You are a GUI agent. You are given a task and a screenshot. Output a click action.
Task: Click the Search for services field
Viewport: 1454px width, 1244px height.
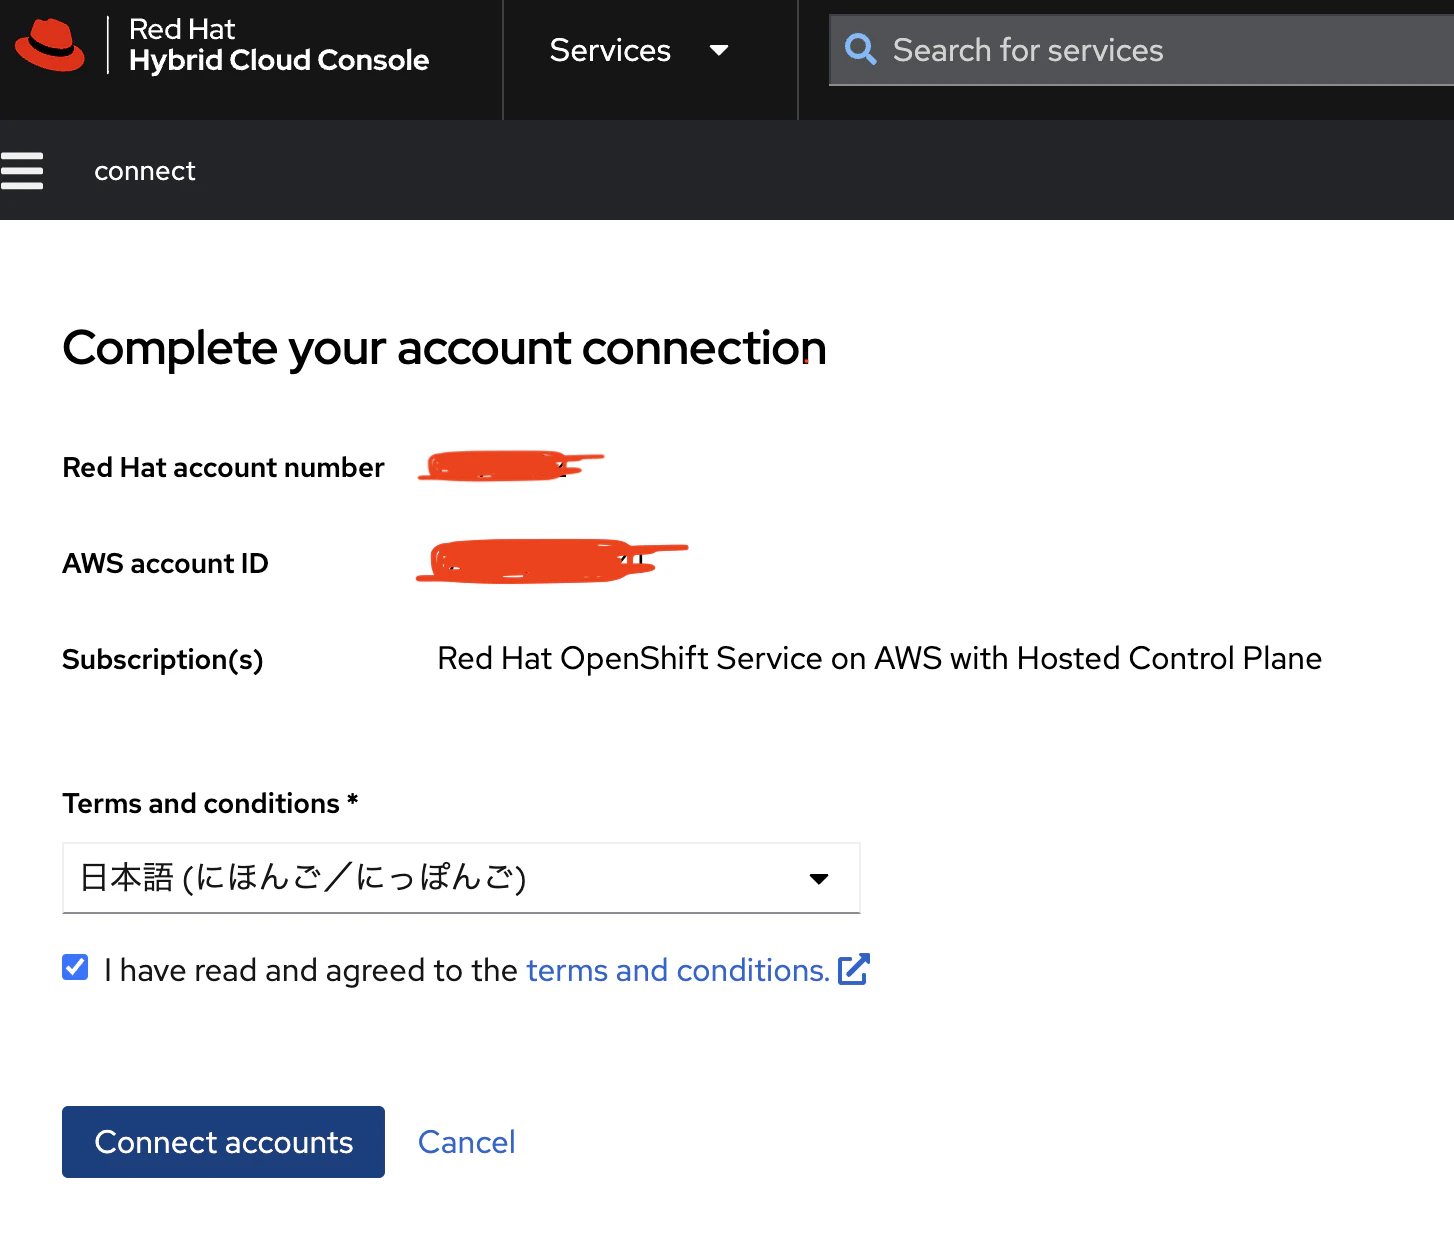[1141, 50]
